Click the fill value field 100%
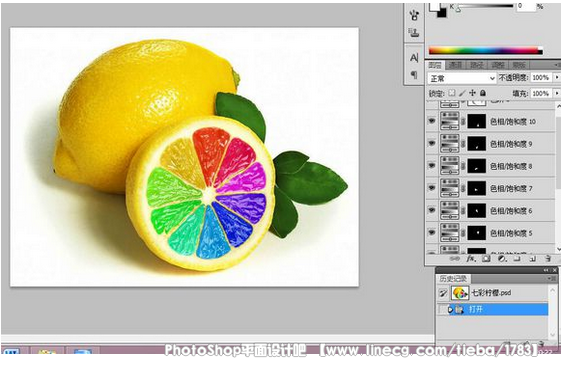The image size is (588, 367). (542, 93)
